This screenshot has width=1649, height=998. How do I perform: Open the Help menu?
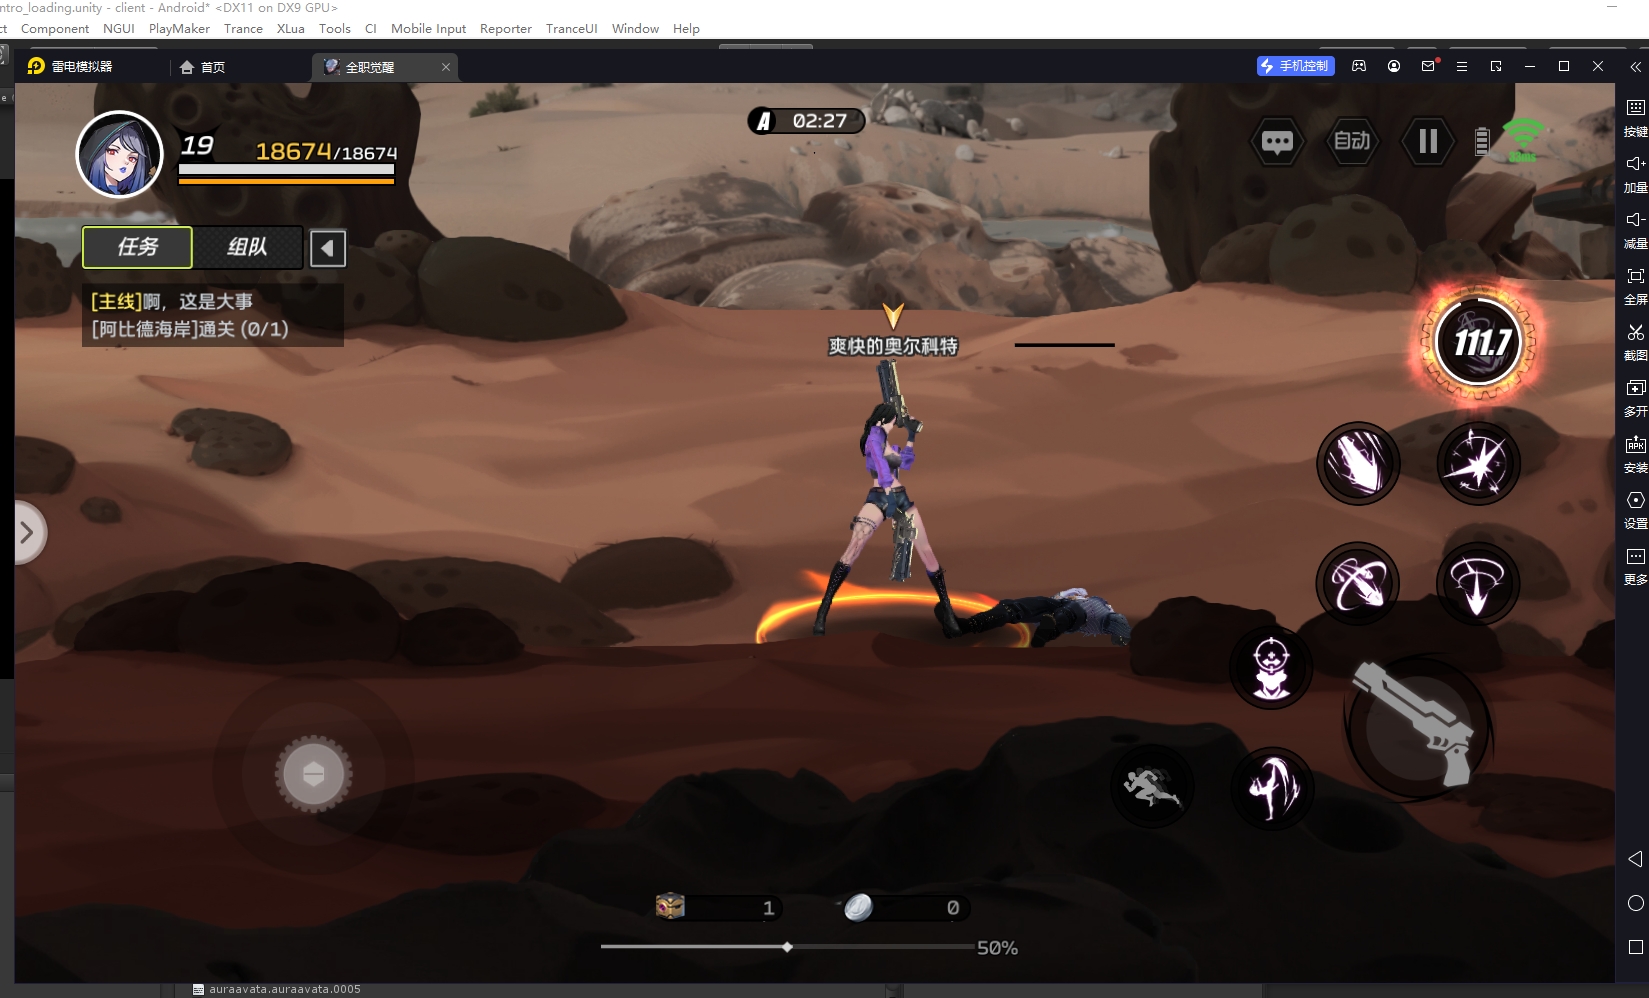pyautogui.click(x=686, y=28)
